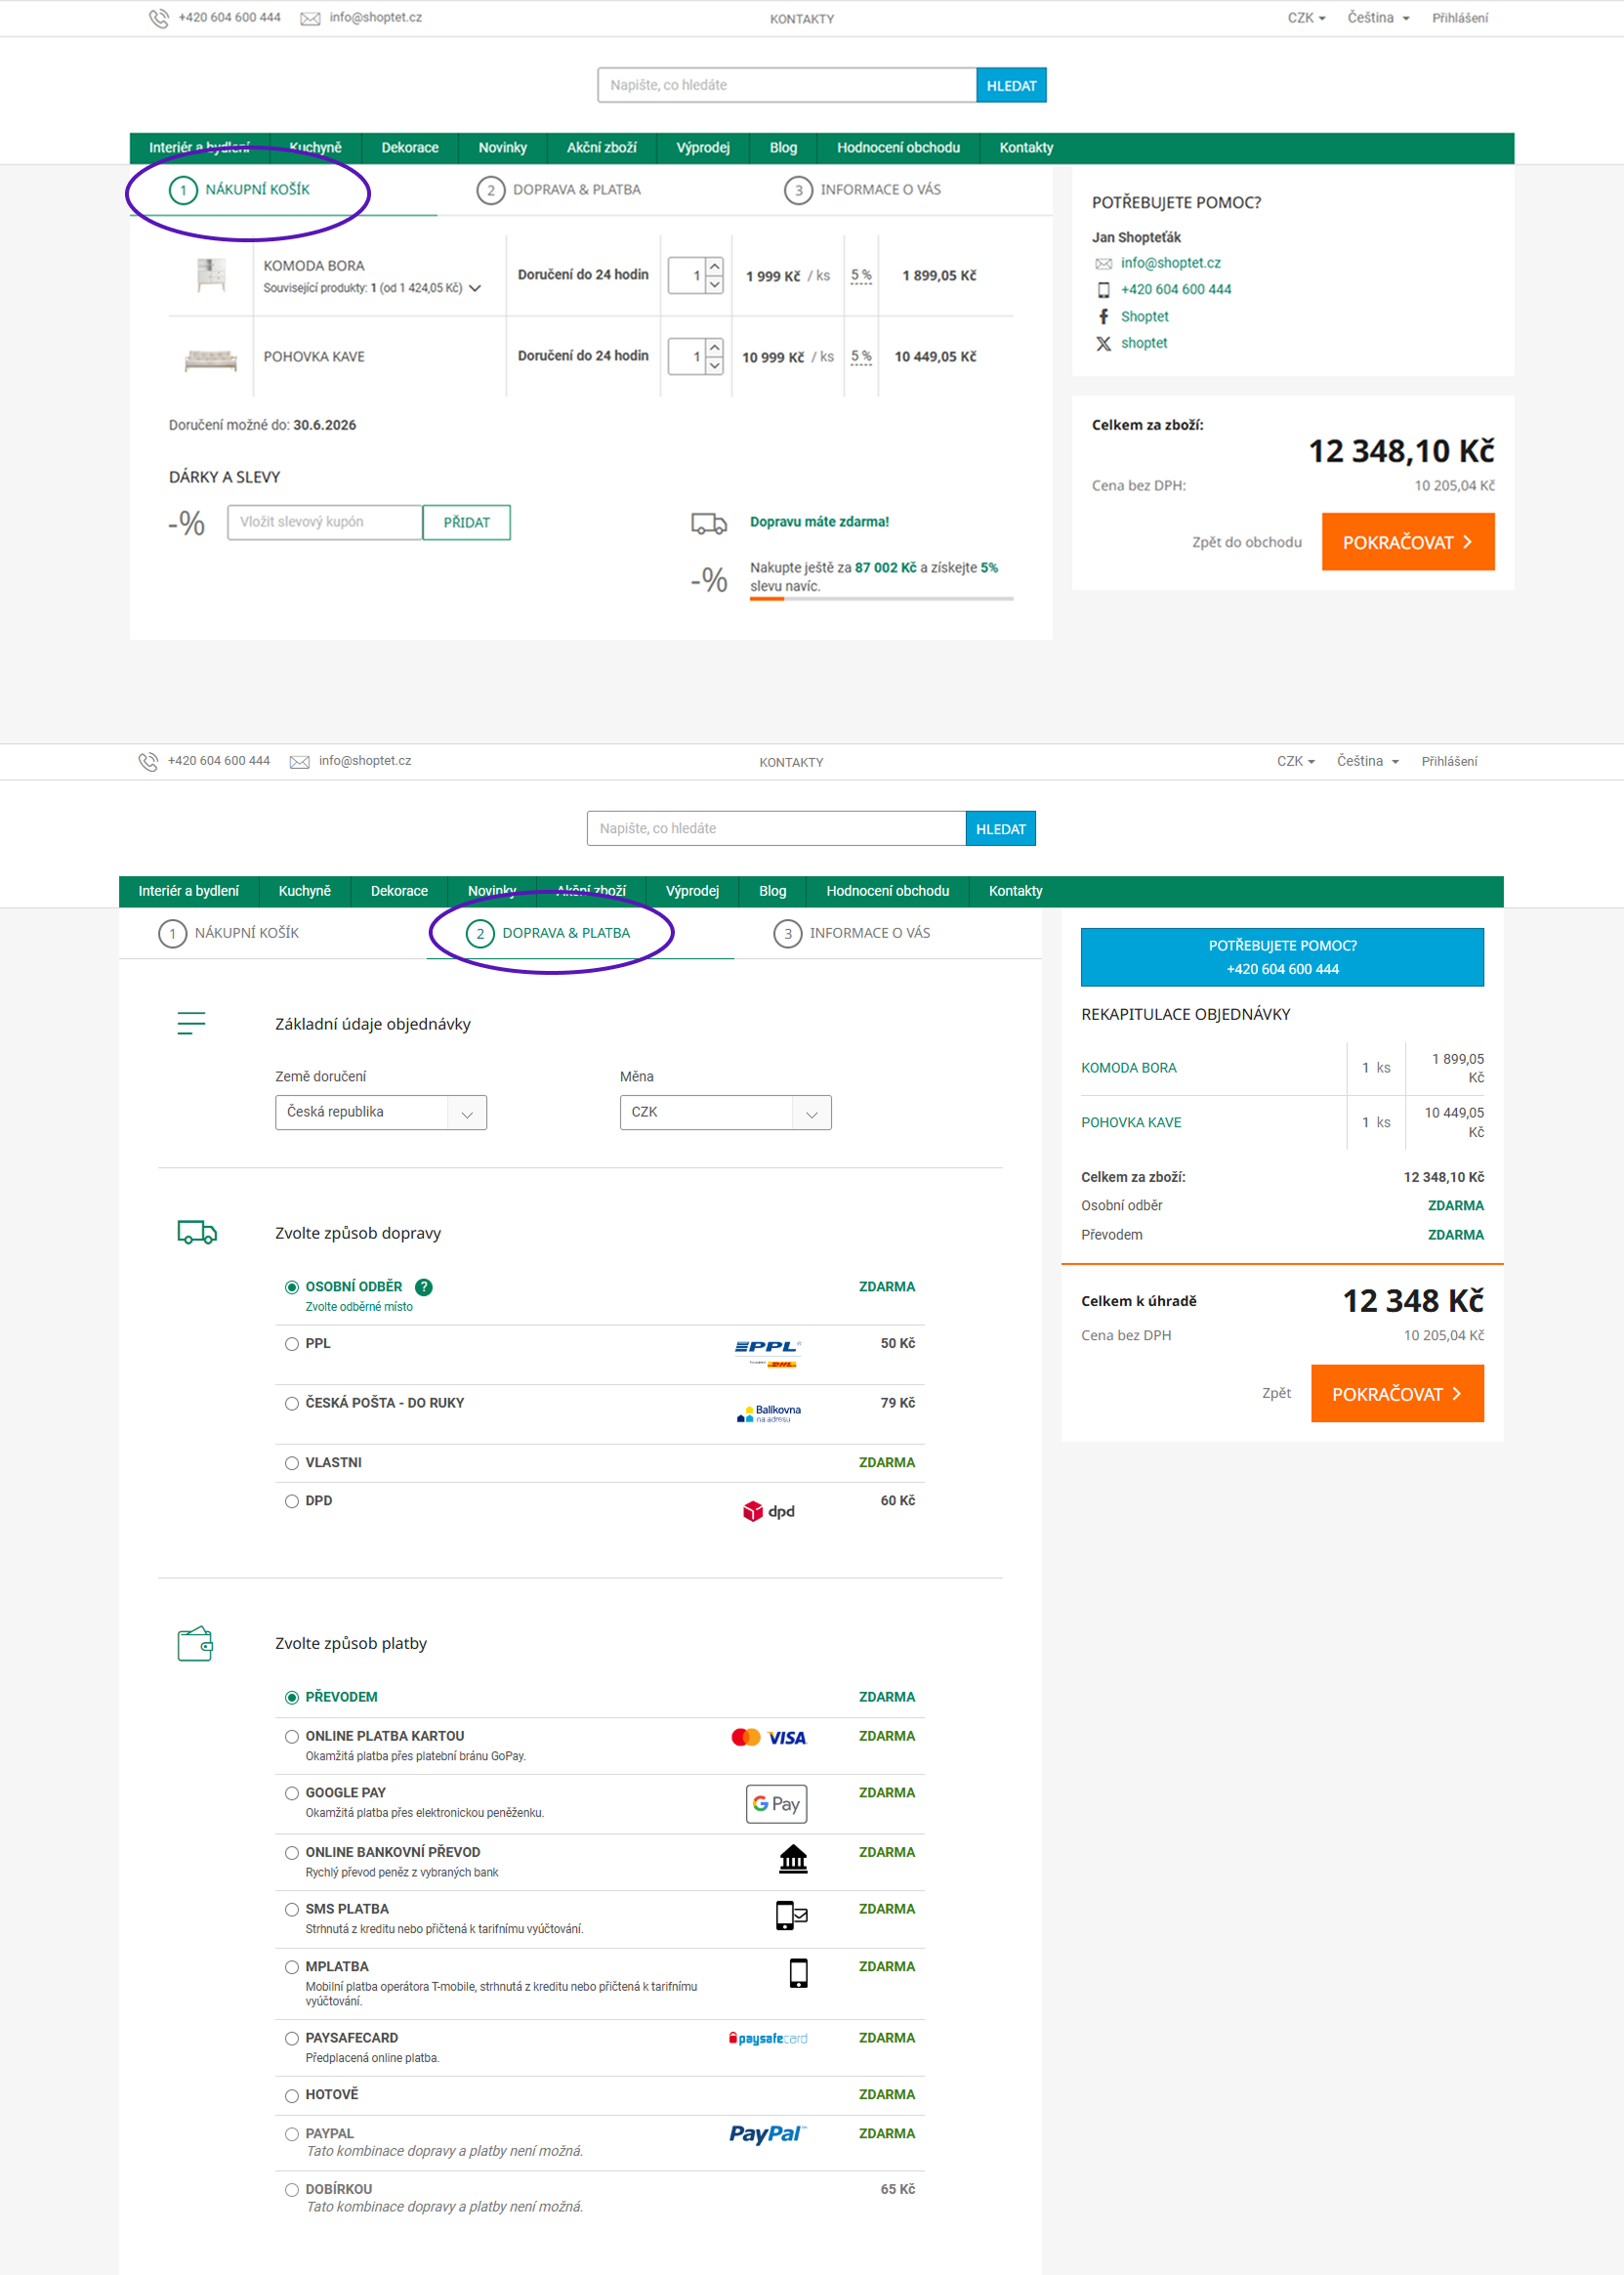Image resolution: width=1624 pixels, height=2275 pixels.
Task: Open Dekorace menu on Nákupní košík page
Action: click(410, 148)
